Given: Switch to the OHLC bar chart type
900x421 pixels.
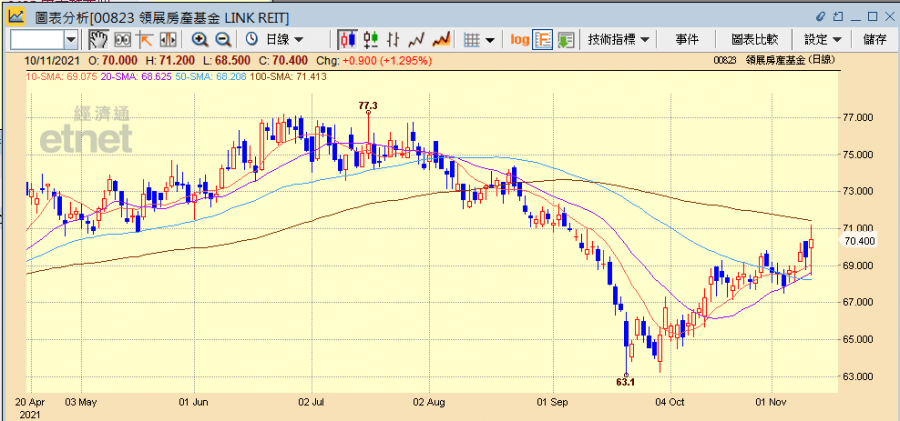Looking at the screenshot, I should click(x=394, y=39).
